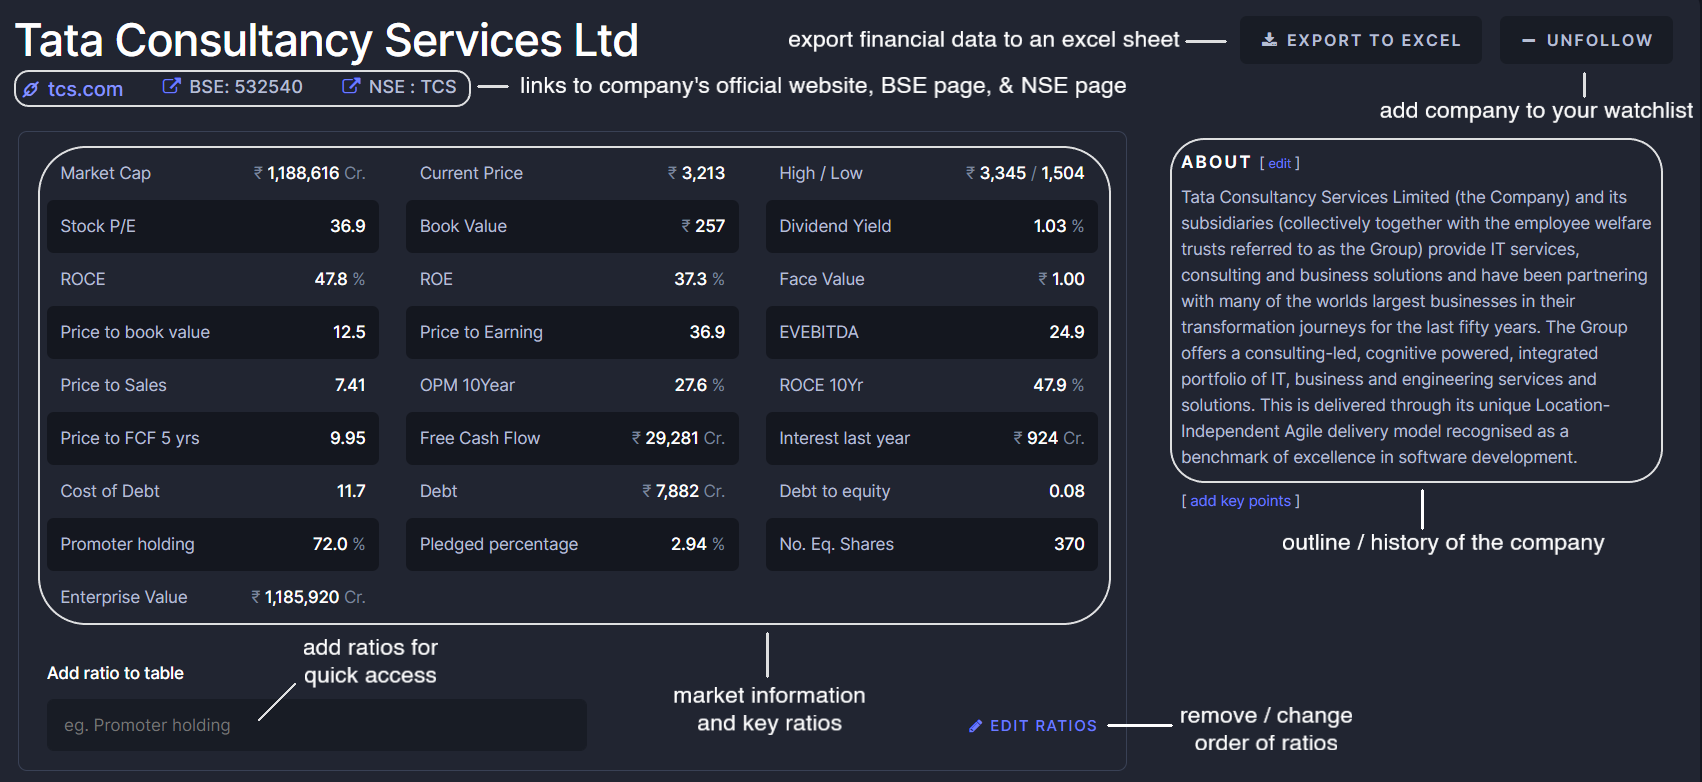Select the No. Eq. Shares 370 row

point(932,544)
